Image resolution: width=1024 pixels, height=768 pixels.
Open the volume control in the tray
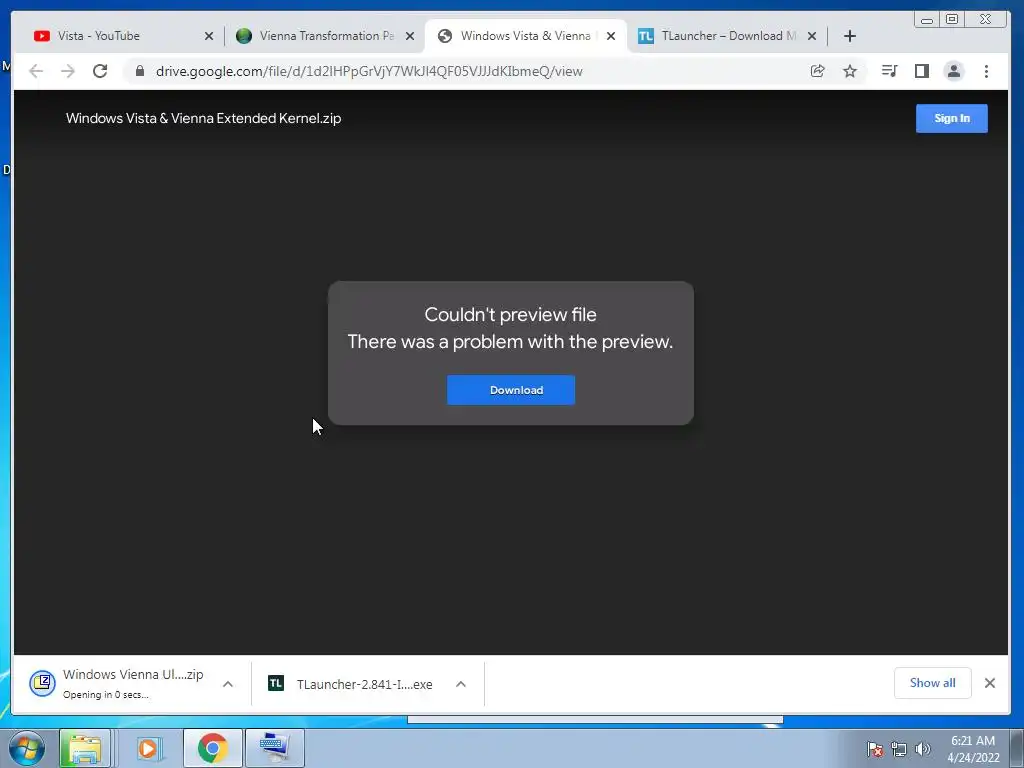tap(923, 749)
